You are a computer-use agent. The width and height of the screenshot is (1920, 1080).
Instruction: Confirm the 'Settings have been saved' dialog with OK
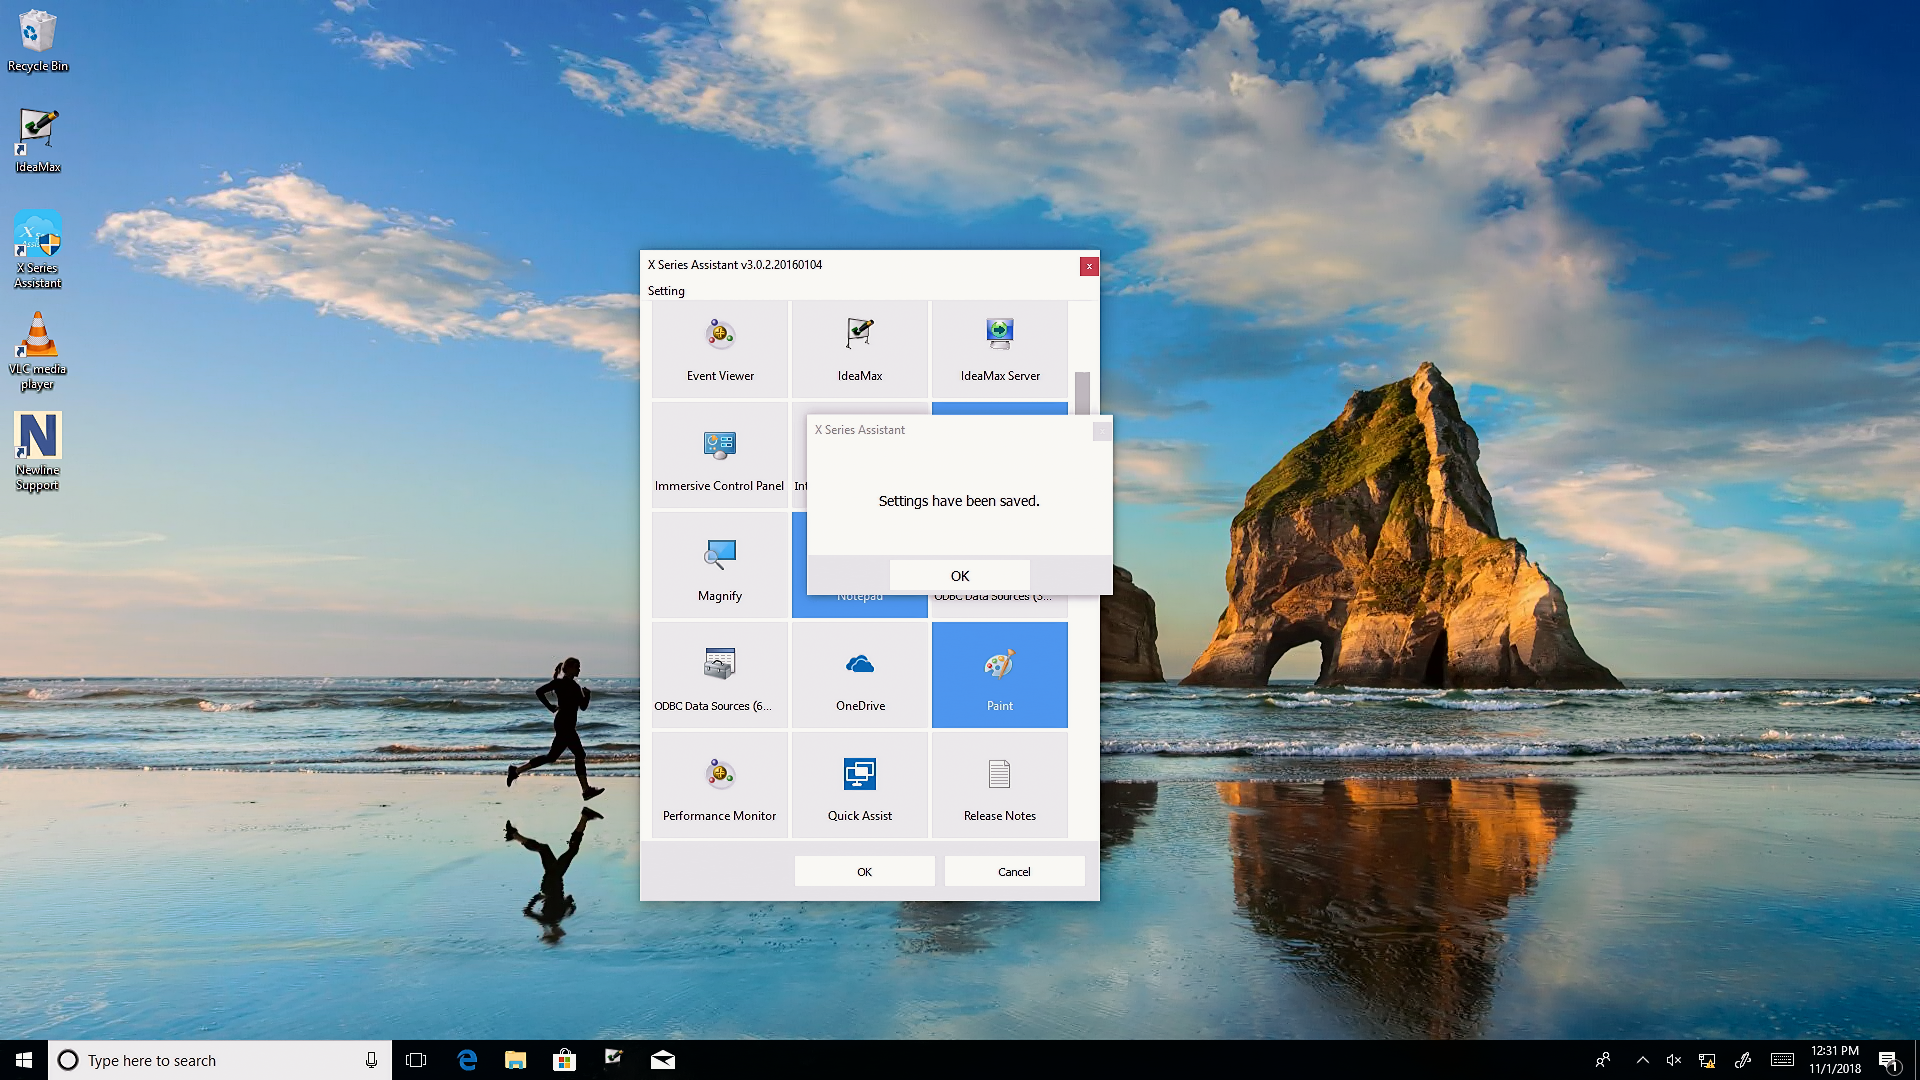(959, 576)
